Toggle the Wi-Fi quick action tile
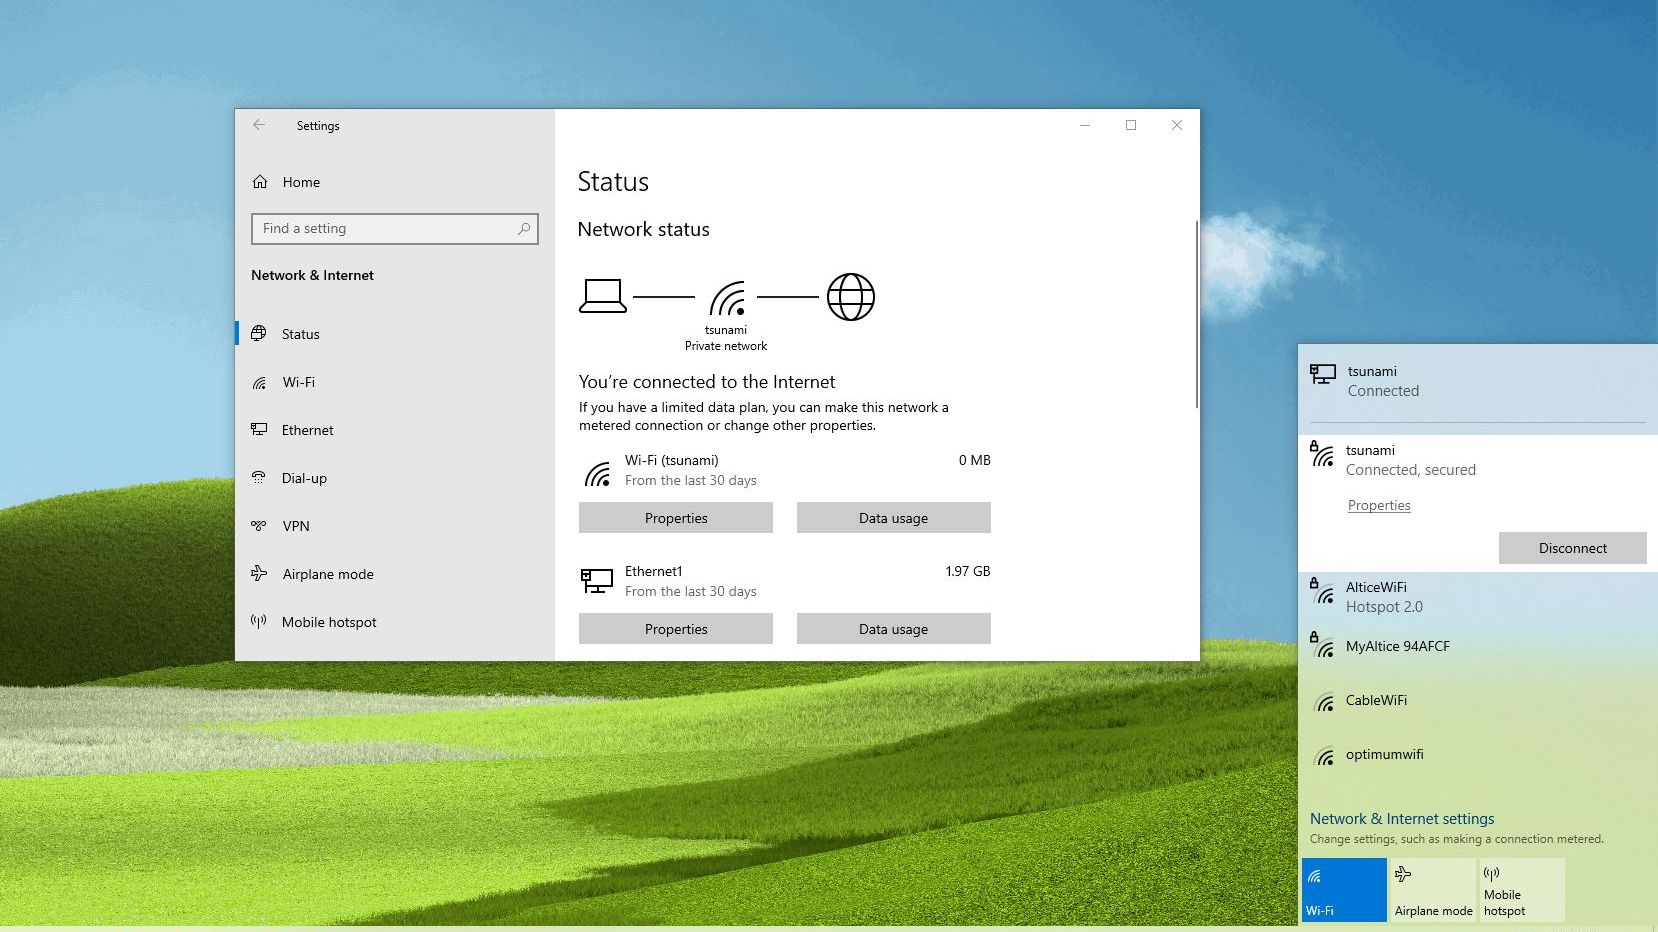This screenshot has height=932, width=1658. 1344,890
